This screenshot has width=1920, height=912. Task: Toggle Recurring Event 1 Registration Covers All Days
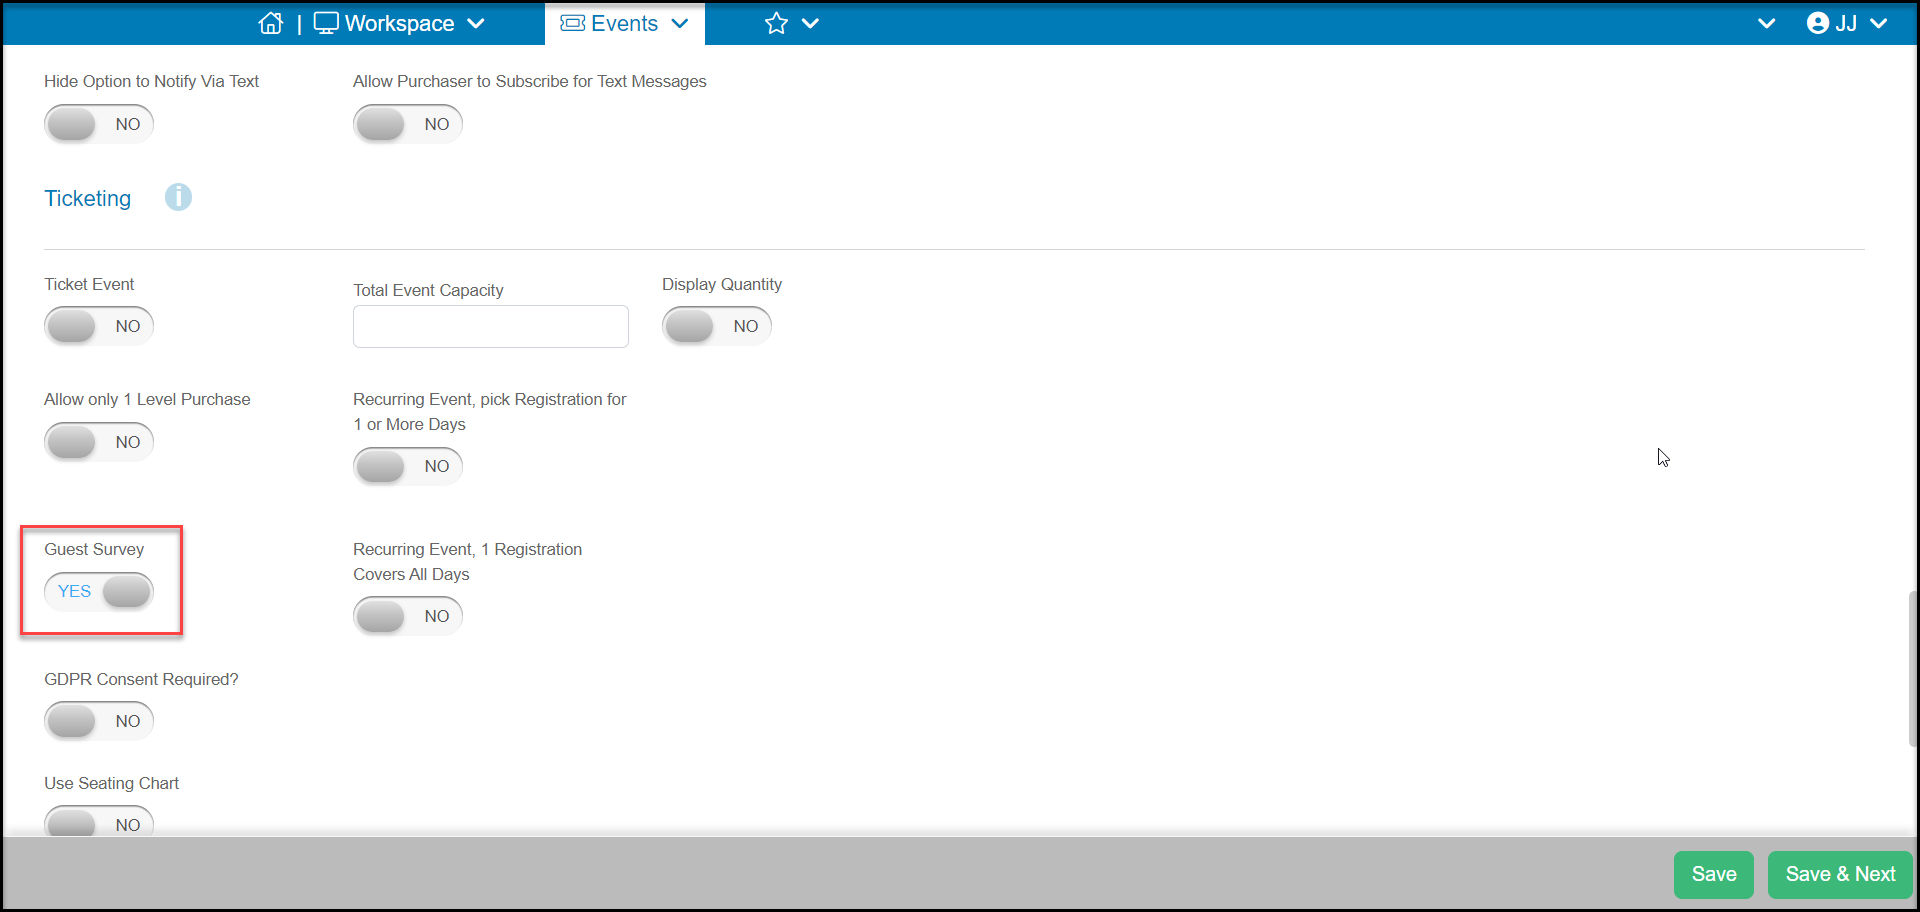[x=408, y=616]
